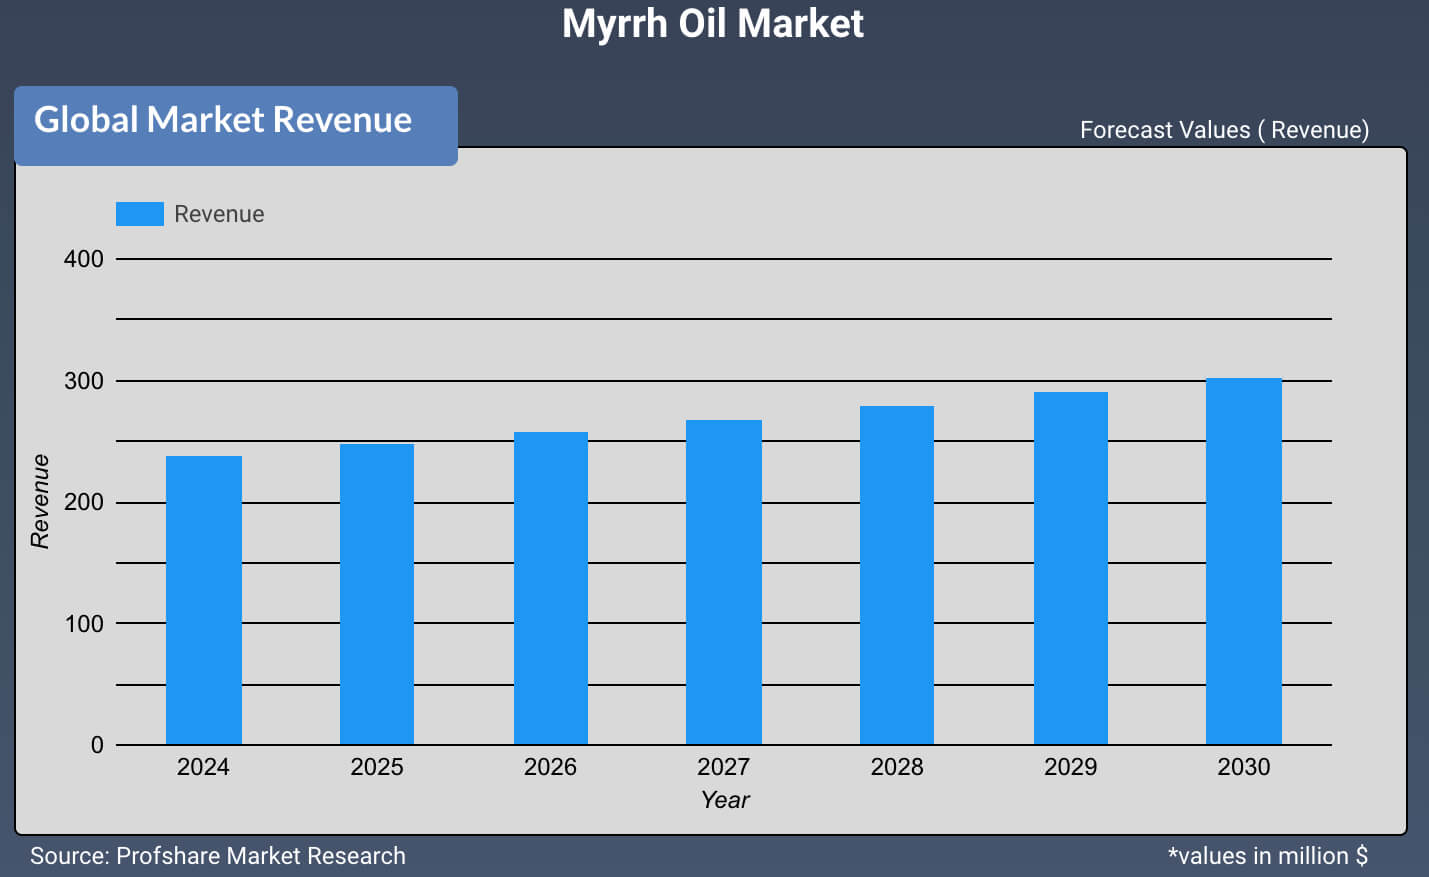The height and width of the screenshot is (877, 1429).
Task: Click the '2026' x-axis label
Action: [550, 767]
